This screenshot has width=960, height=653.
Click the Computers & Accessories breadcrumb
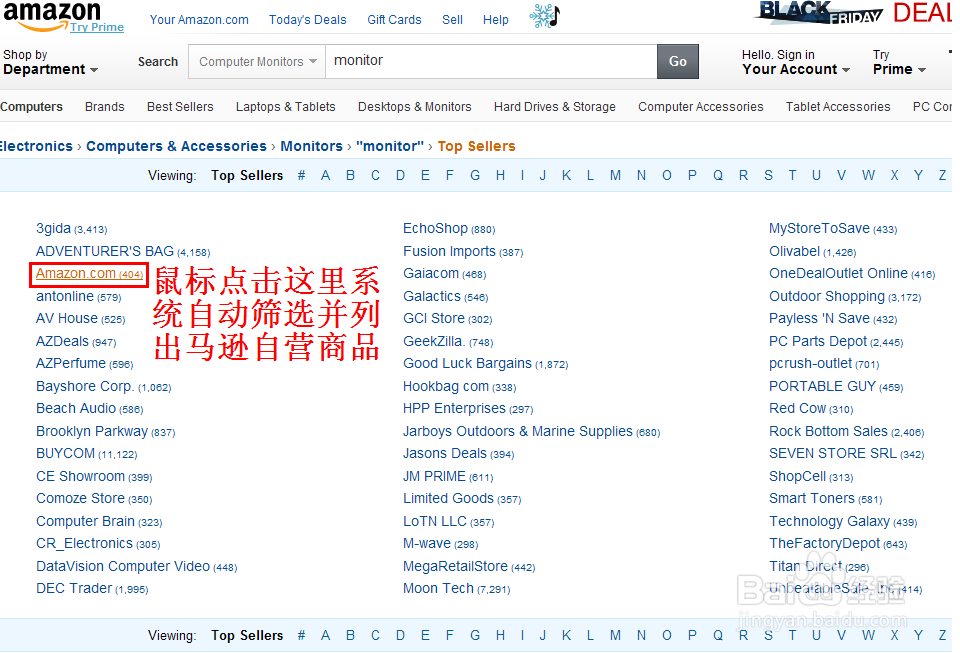[176, 146]
